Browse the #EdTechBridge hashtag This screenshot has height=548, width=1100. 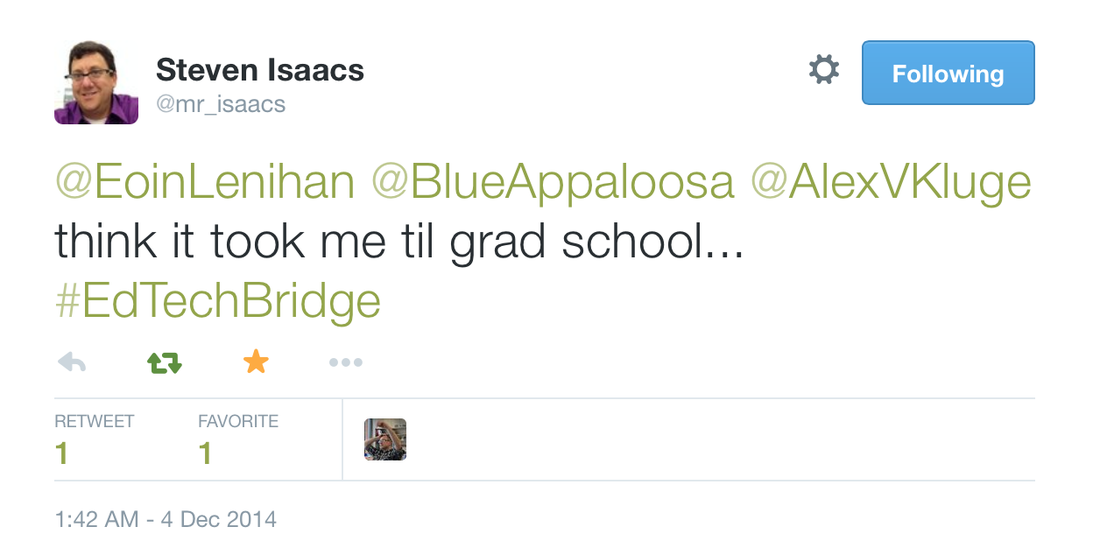218,301
